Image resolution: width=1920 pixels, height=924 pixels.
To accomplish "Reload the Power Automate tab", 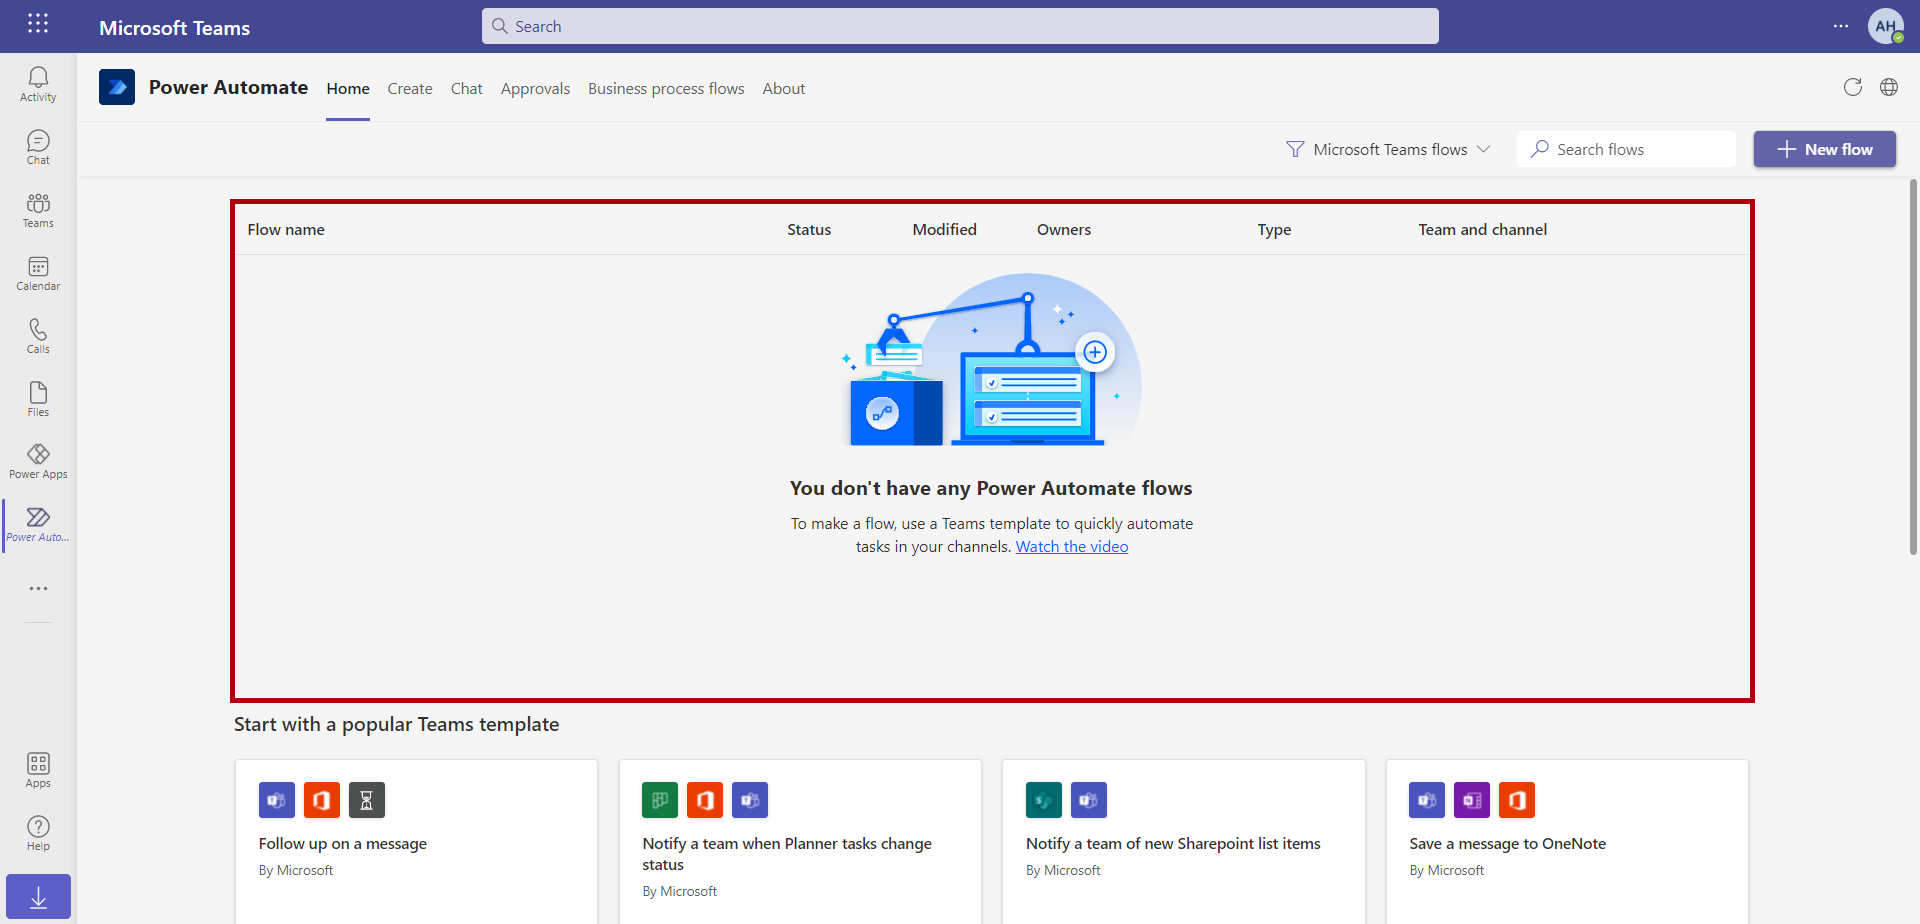I will coord(1853,87).
